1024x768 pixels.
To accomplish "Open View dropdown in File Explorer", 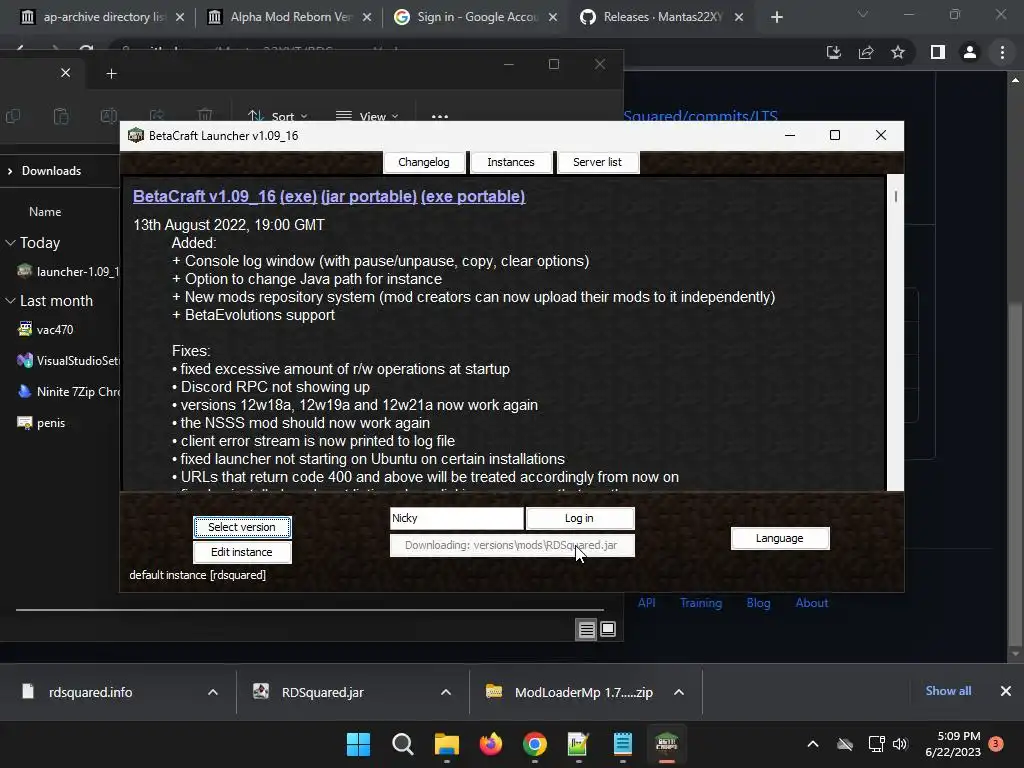I will [x=367, y=116].
